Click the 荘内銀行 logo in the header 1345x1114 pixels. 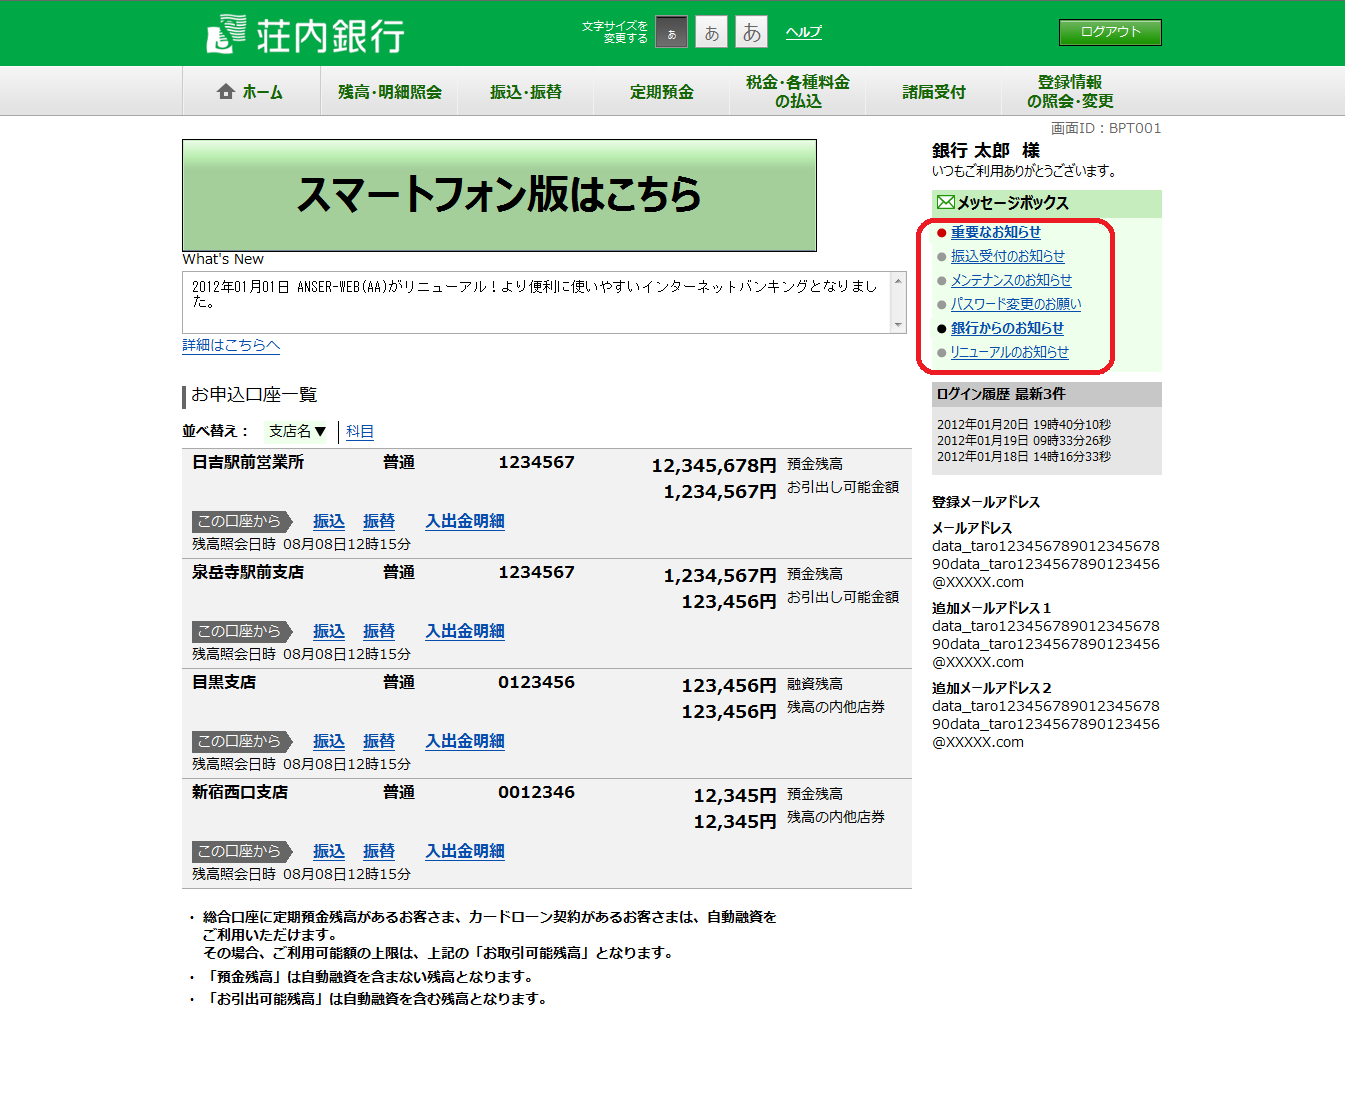pos(306,34)
